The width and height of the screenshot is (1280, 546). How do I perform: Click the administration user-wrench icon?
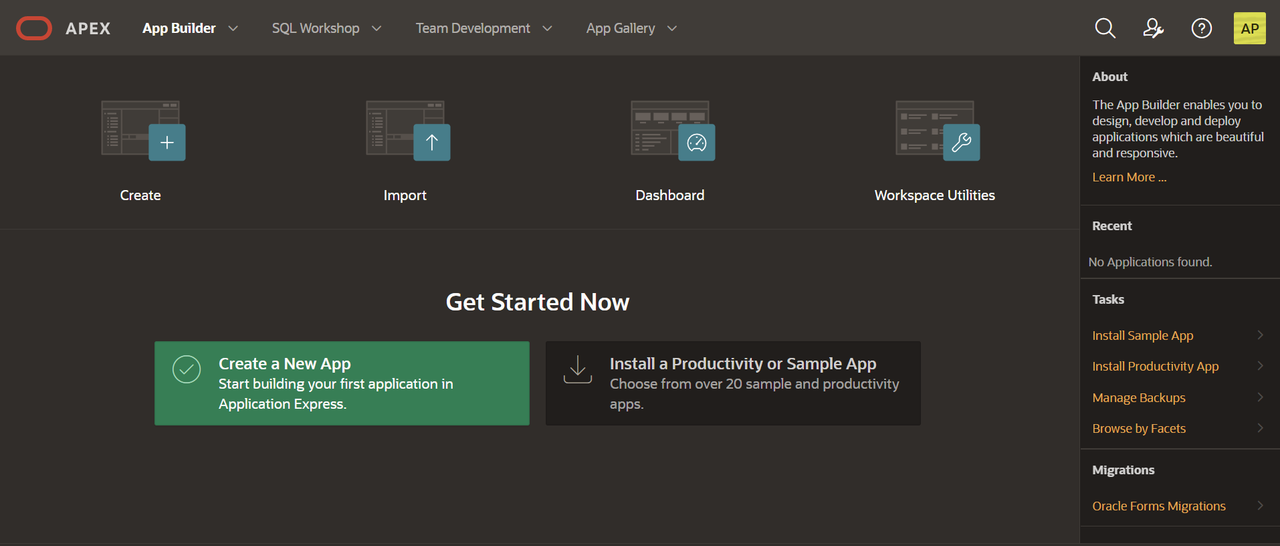coord(1153,28)
